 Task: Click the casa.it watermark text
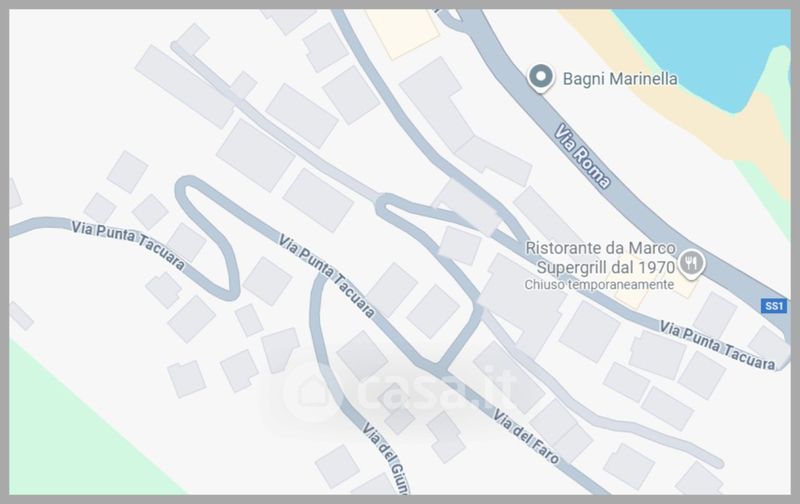[x=436, y=391]
